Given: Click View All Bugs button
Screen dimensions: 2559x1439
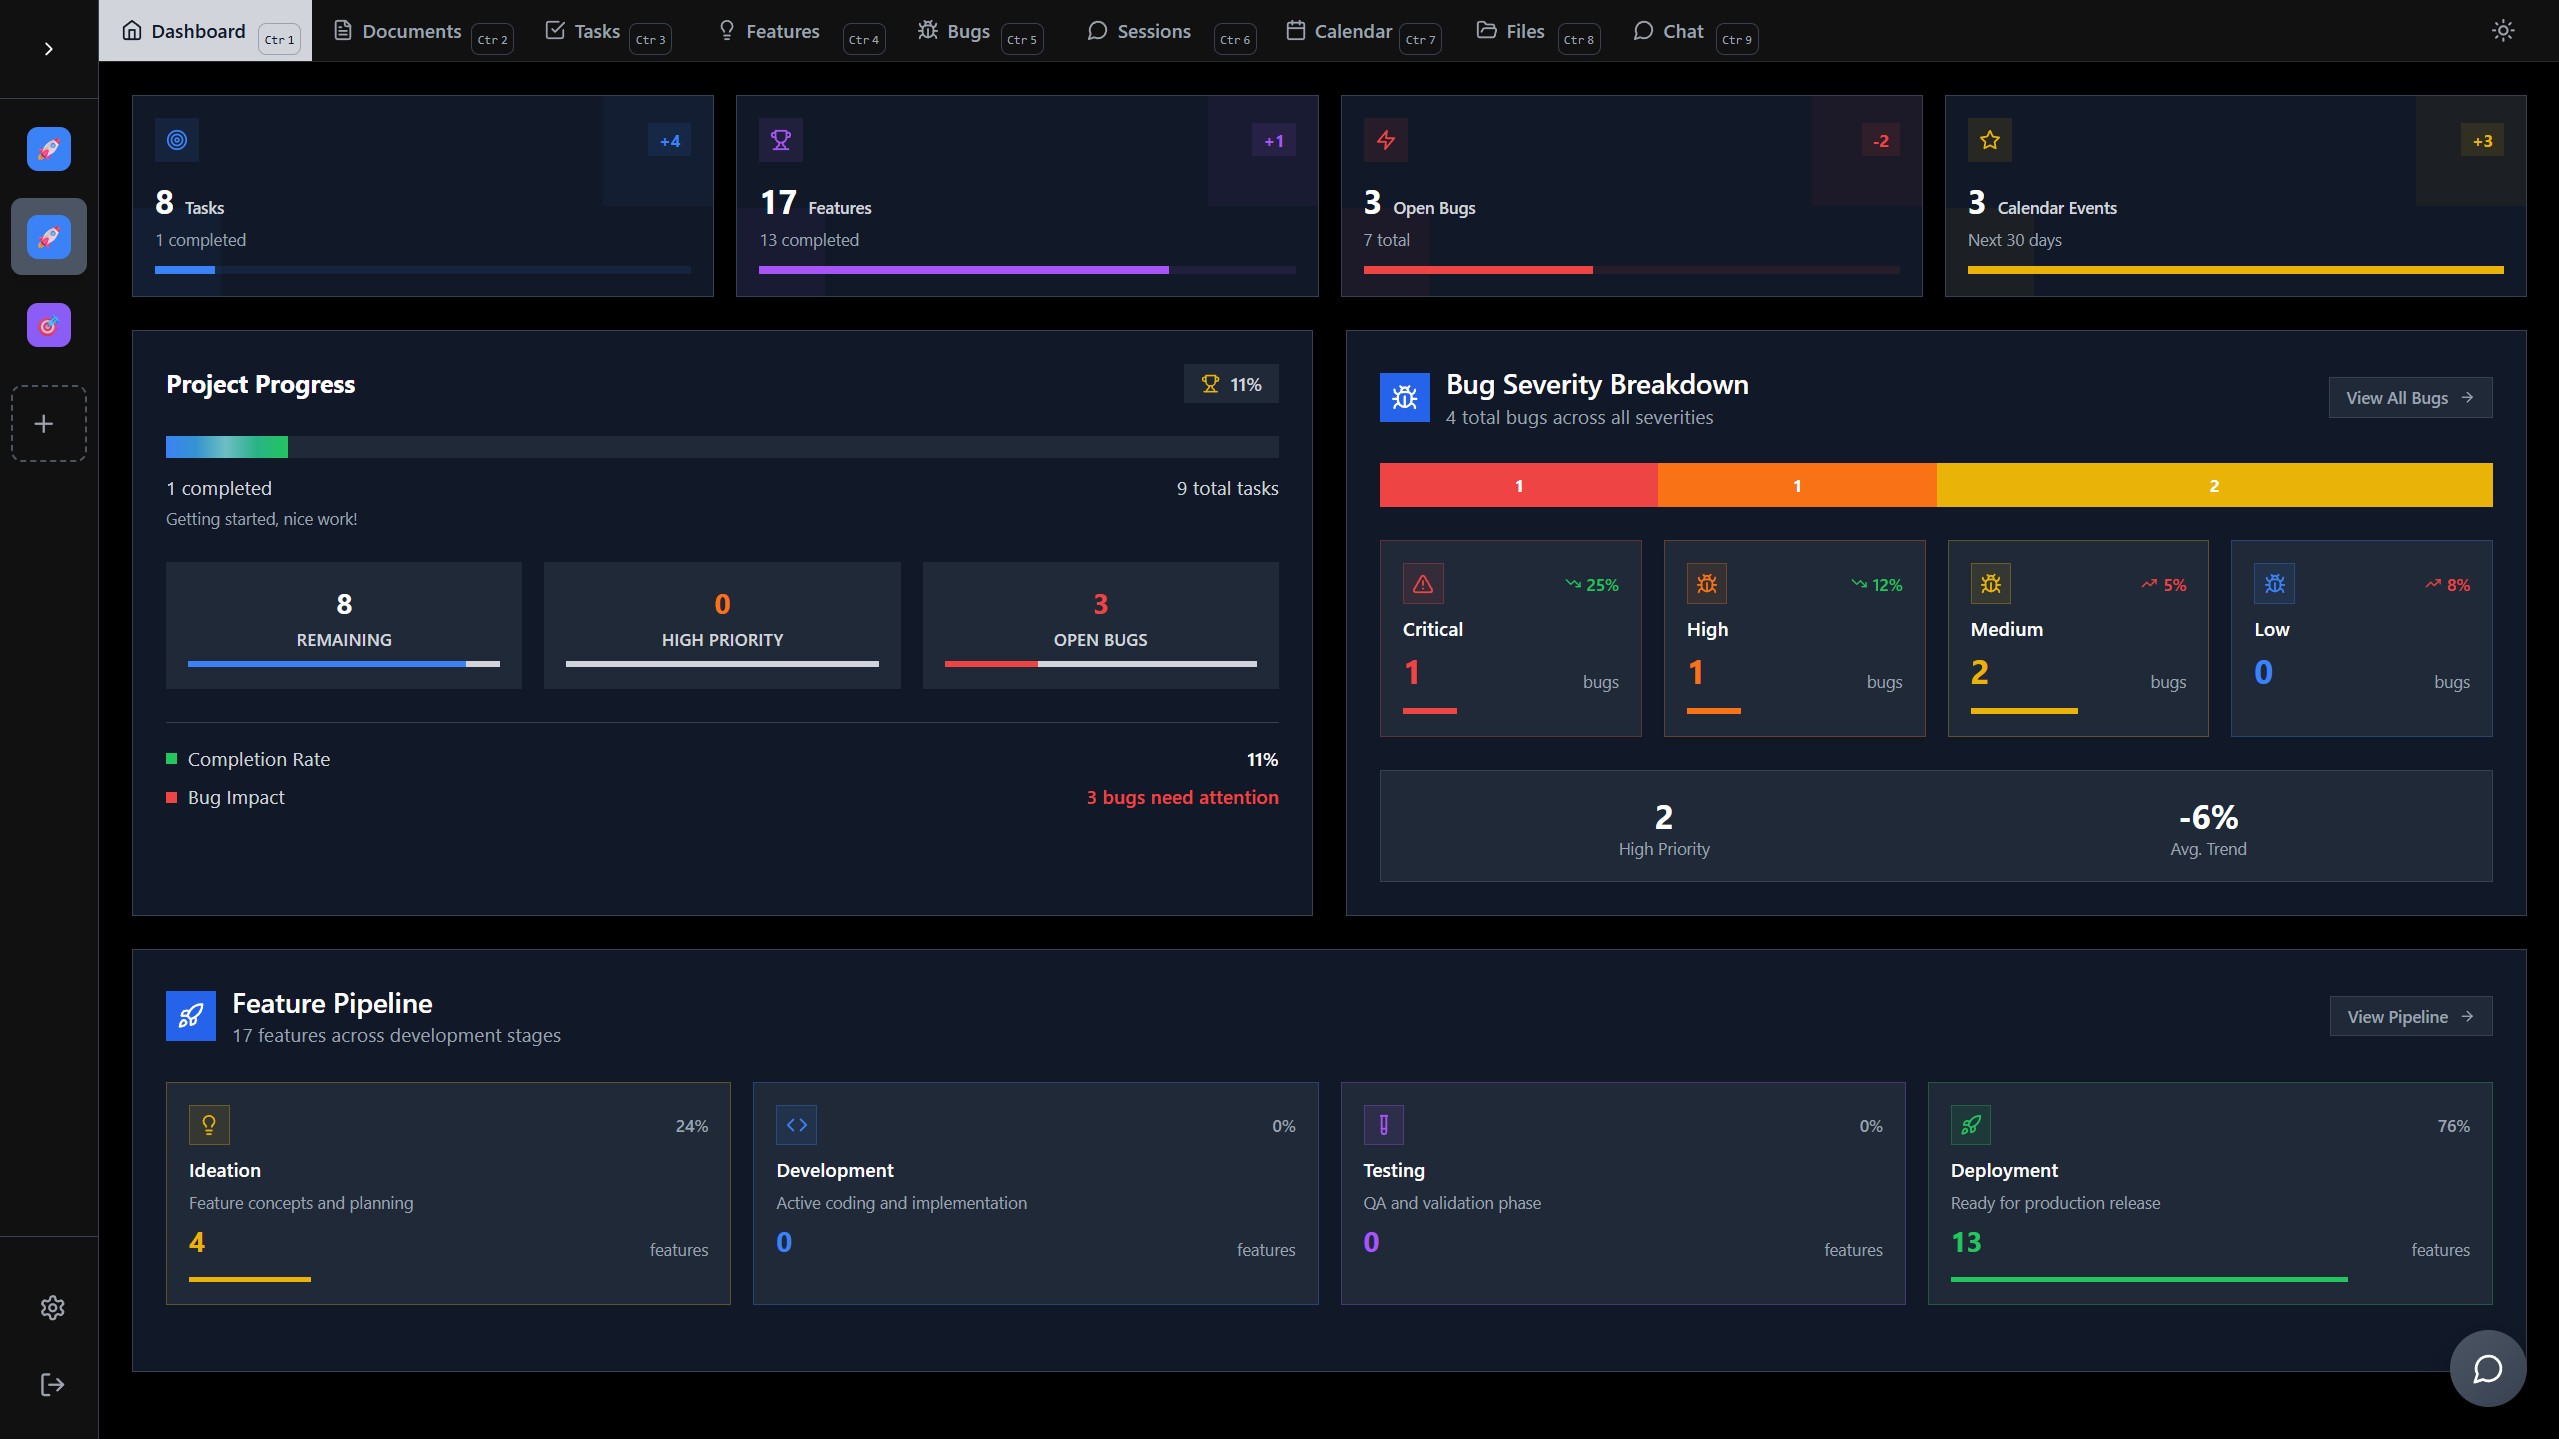Looking at the screenshot, I should tap(2409, 398).
